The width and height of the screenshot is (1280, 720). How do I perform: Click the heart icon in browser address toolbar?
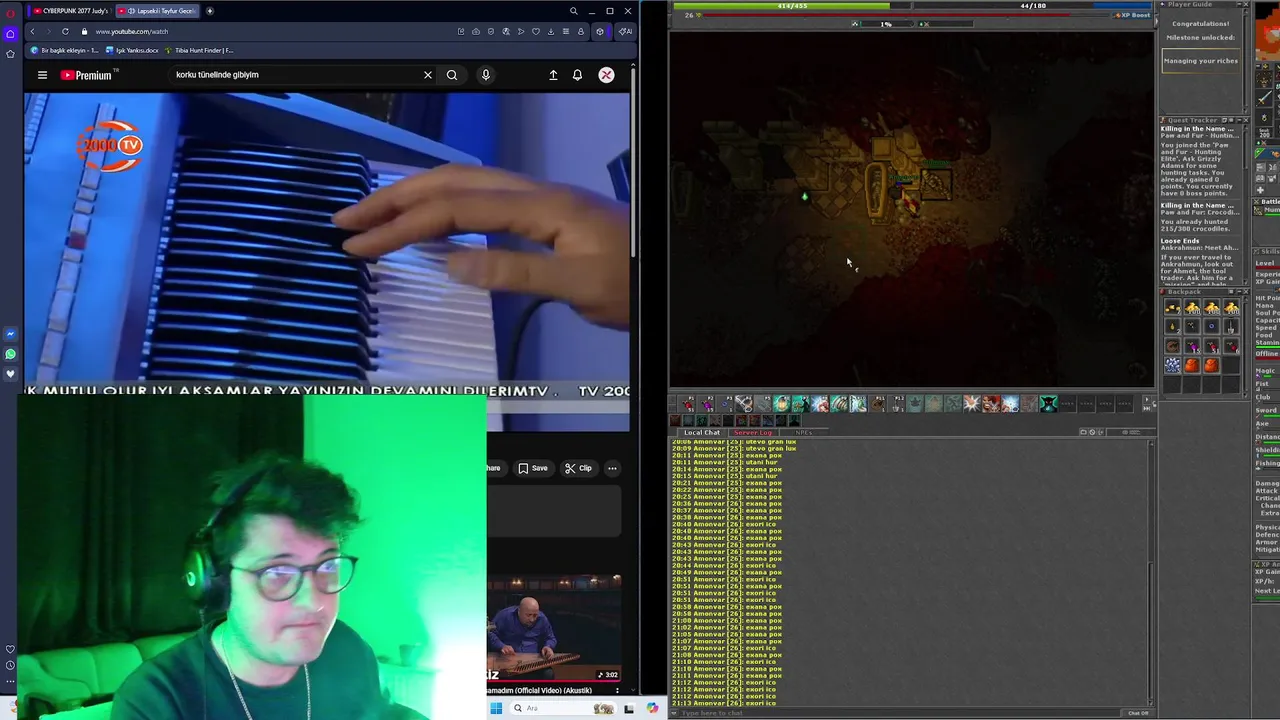coord(536,31)
